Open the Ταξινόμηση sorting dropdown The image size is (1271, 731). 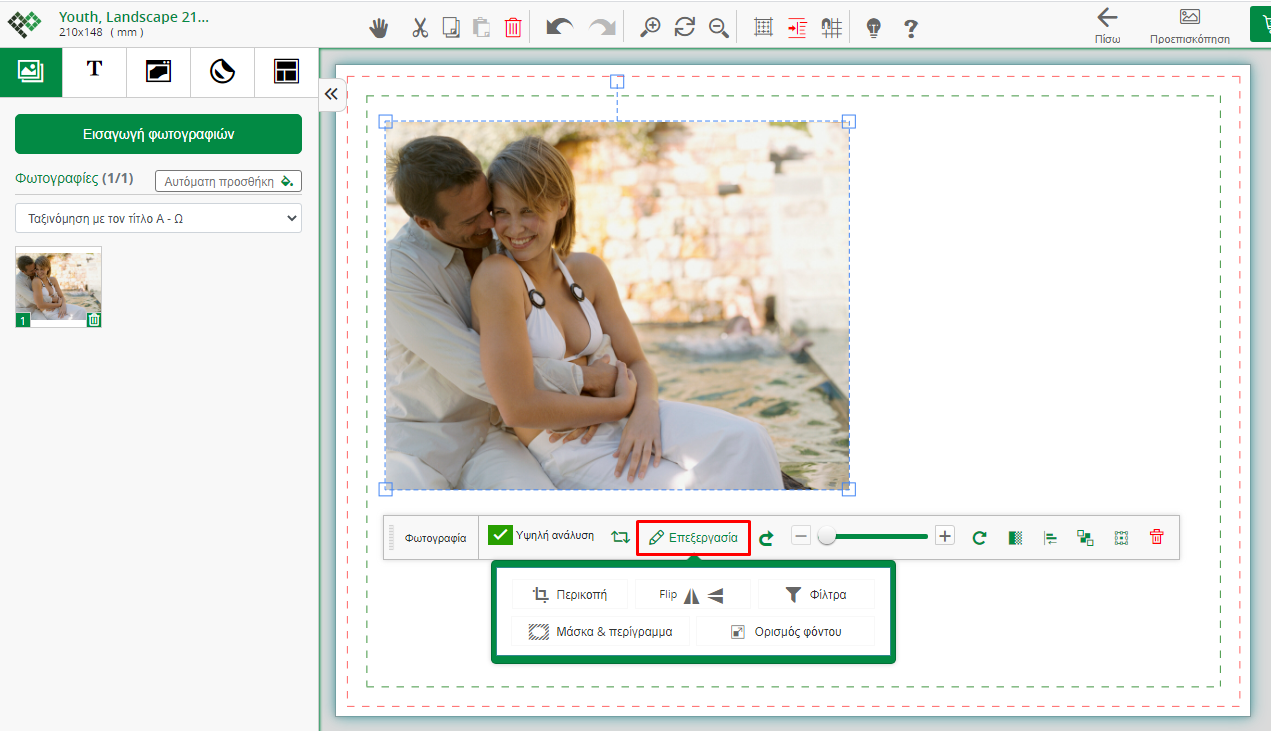point(158,218)
